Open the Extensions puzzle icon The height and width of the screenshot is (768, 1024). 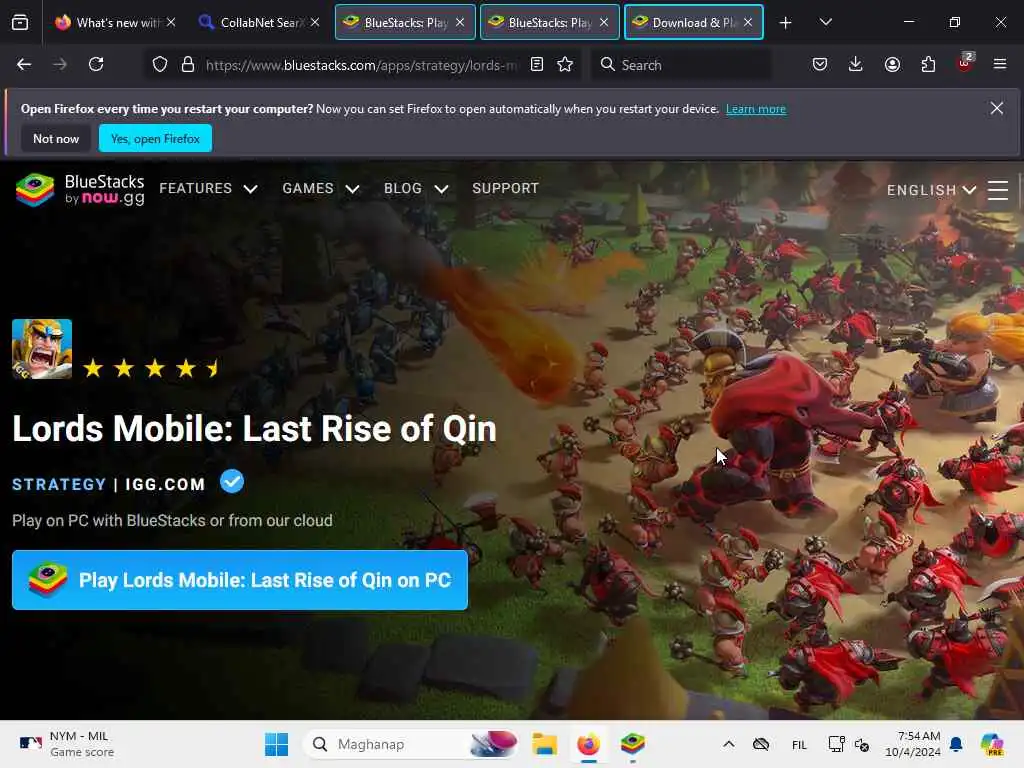click(928, 64)
